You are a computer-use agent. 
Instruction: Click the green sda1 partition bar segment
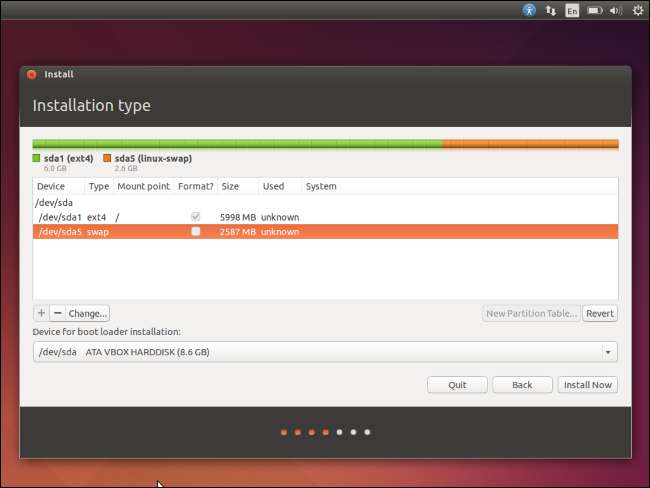(x=238, y=144)
